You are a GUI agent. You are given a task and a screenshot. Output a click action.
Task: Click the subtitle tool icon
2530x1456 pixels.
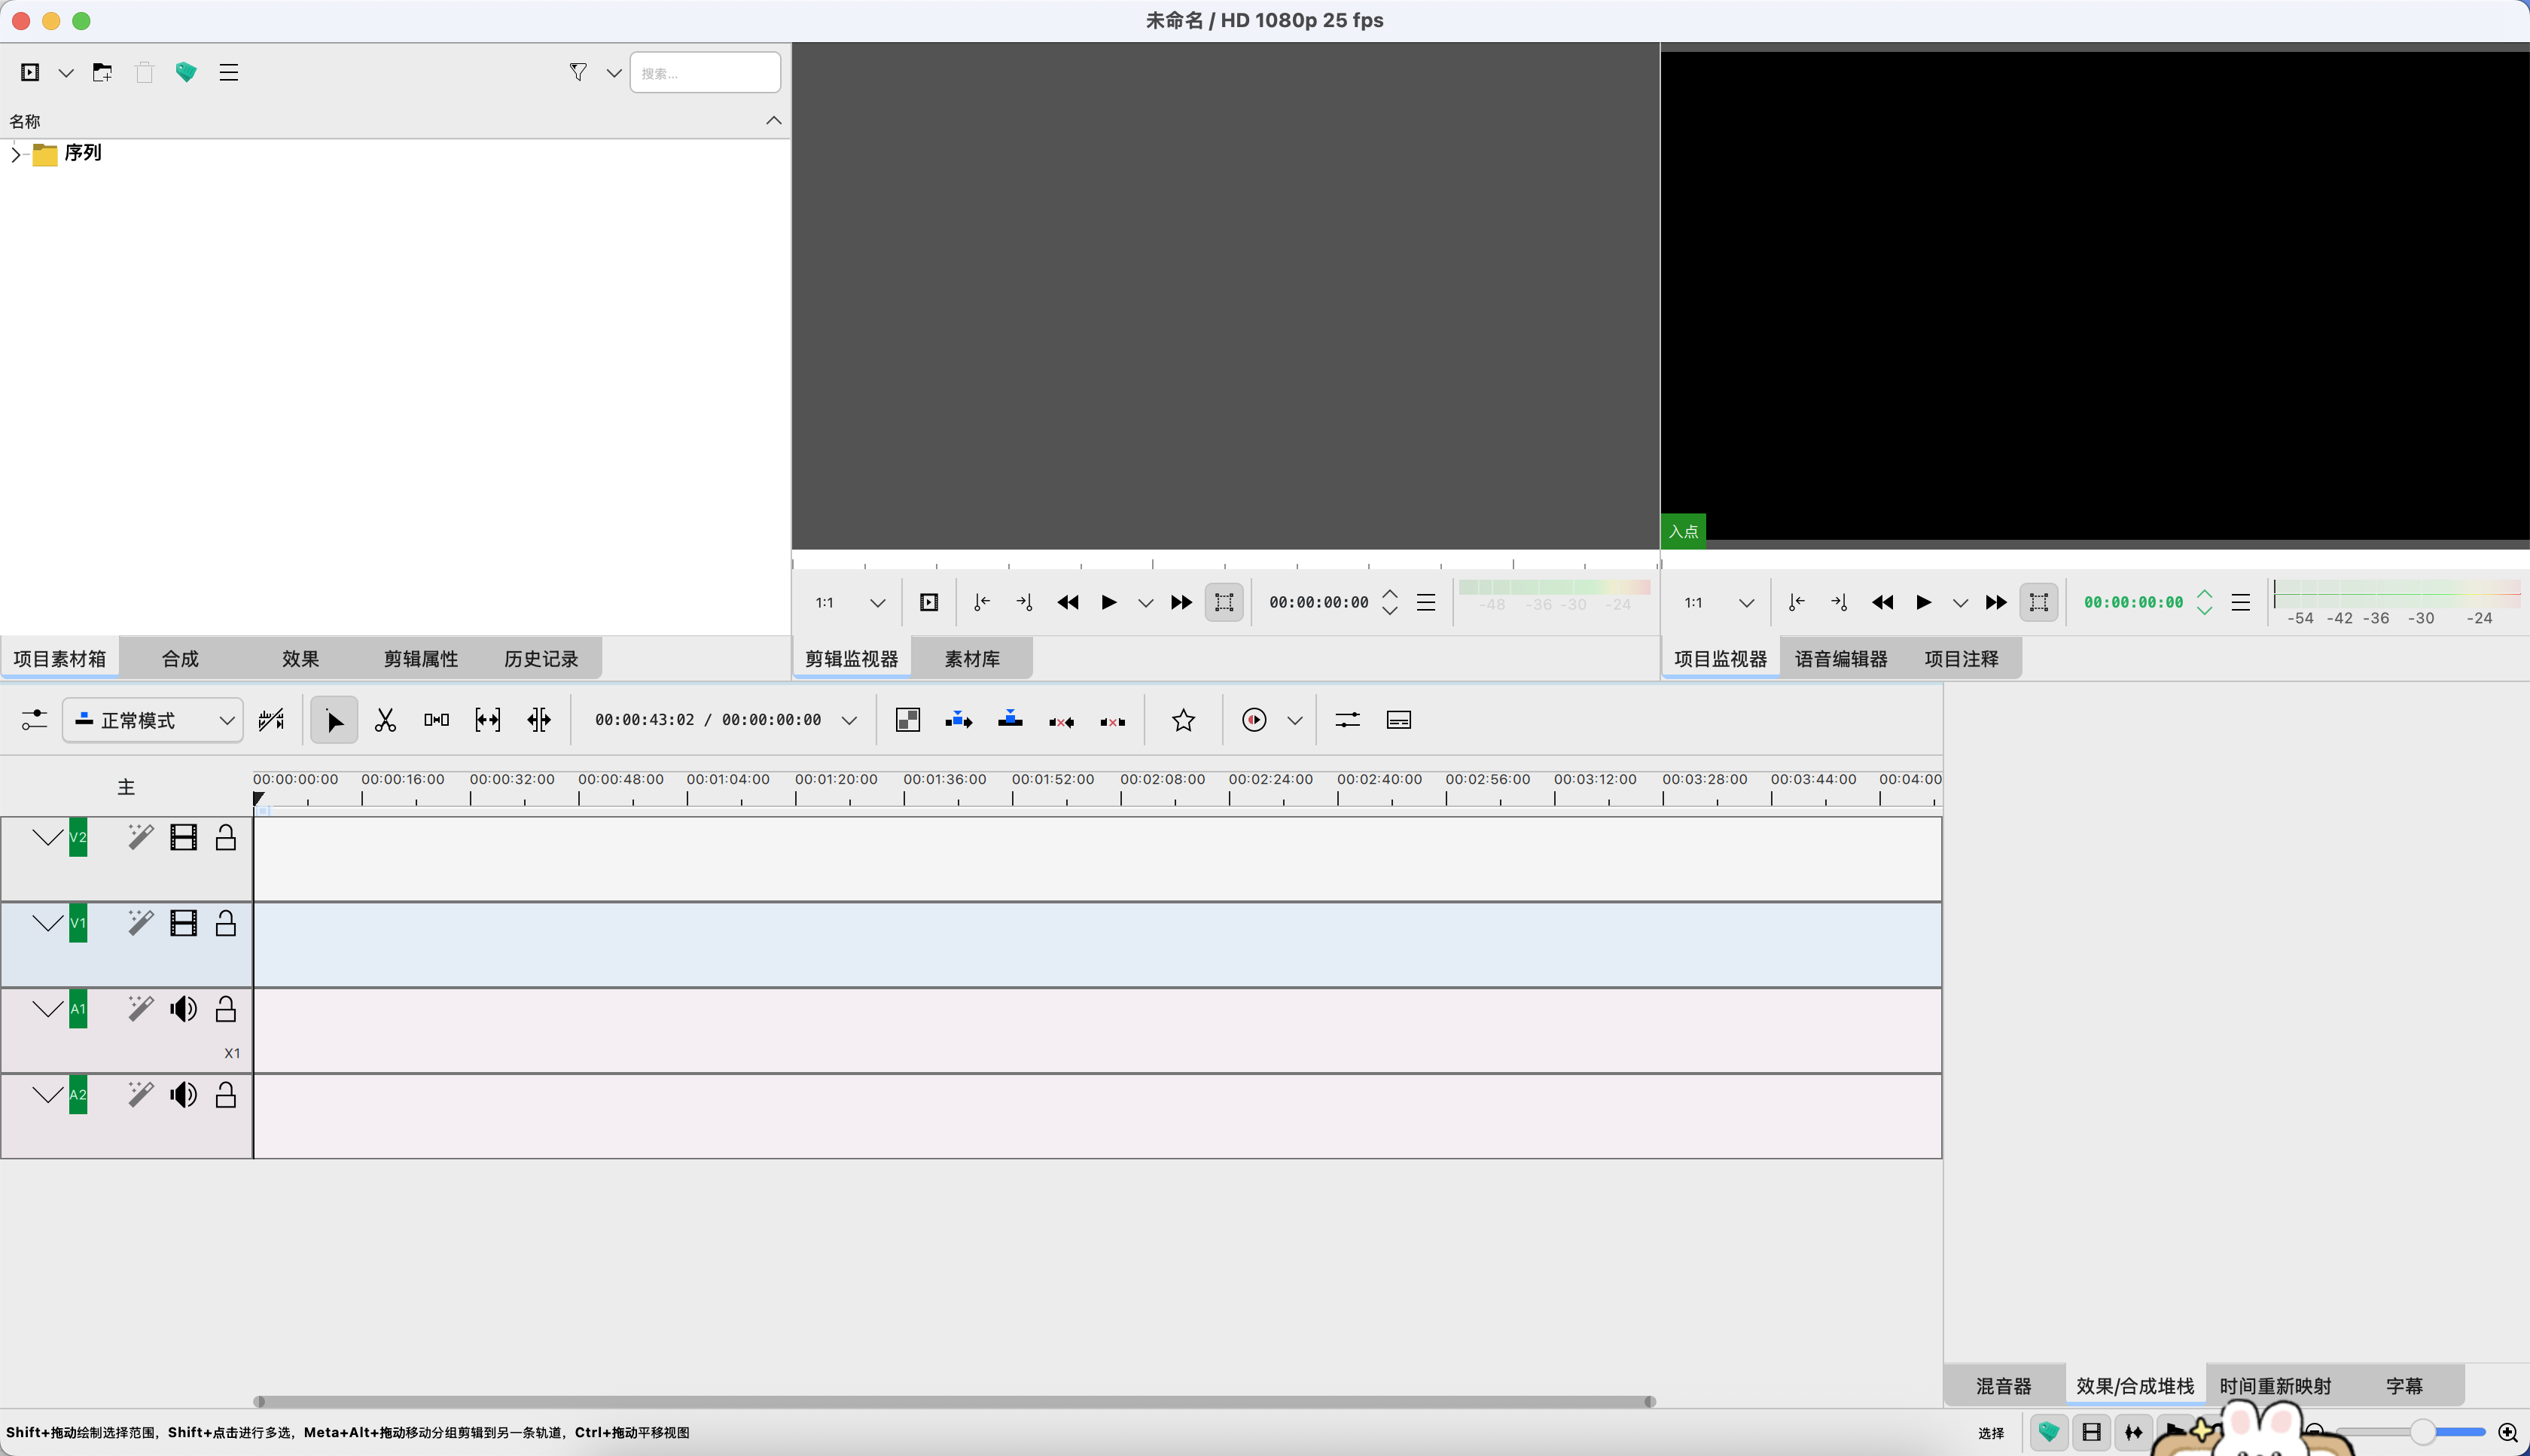click(x=1398, y=720)
